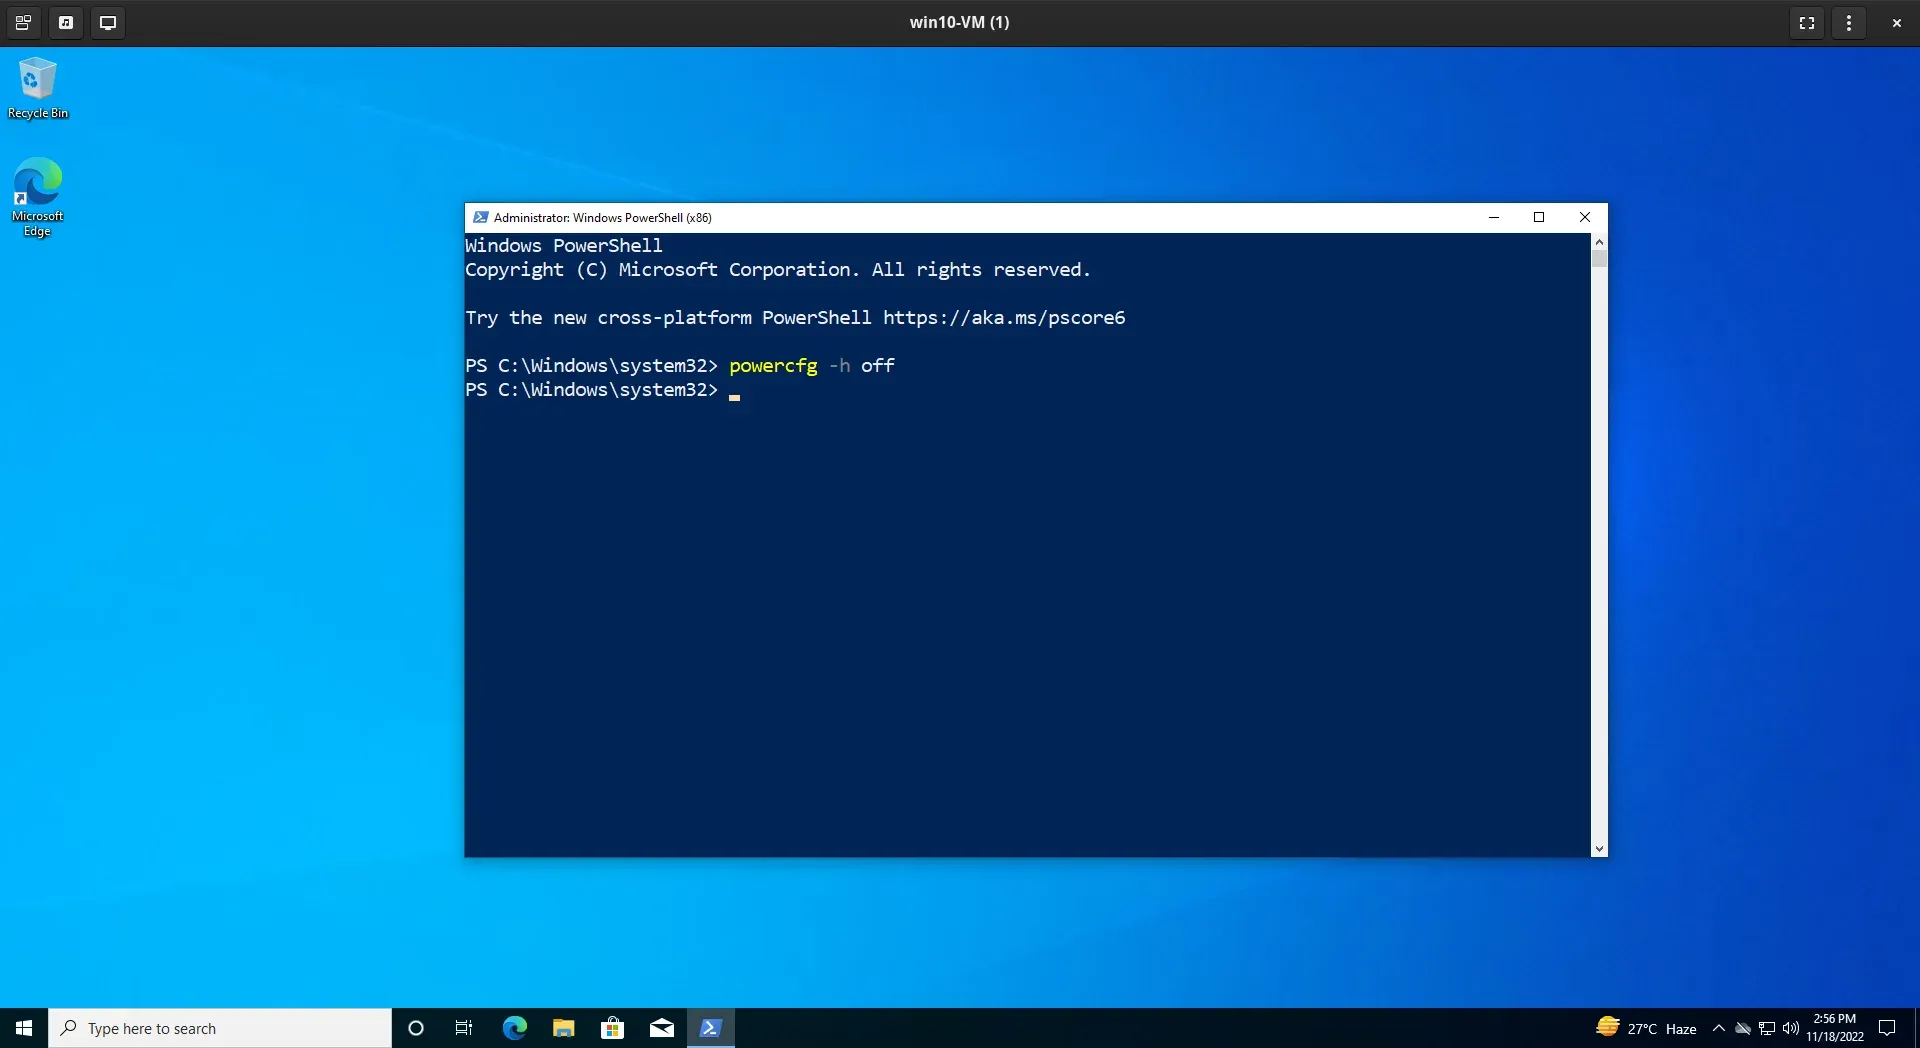Image resolution: width=1920 pixels, height=1048 pixels.
Task: Toggle fullscreen for the VM viewer
Action: pos(1806,22)
